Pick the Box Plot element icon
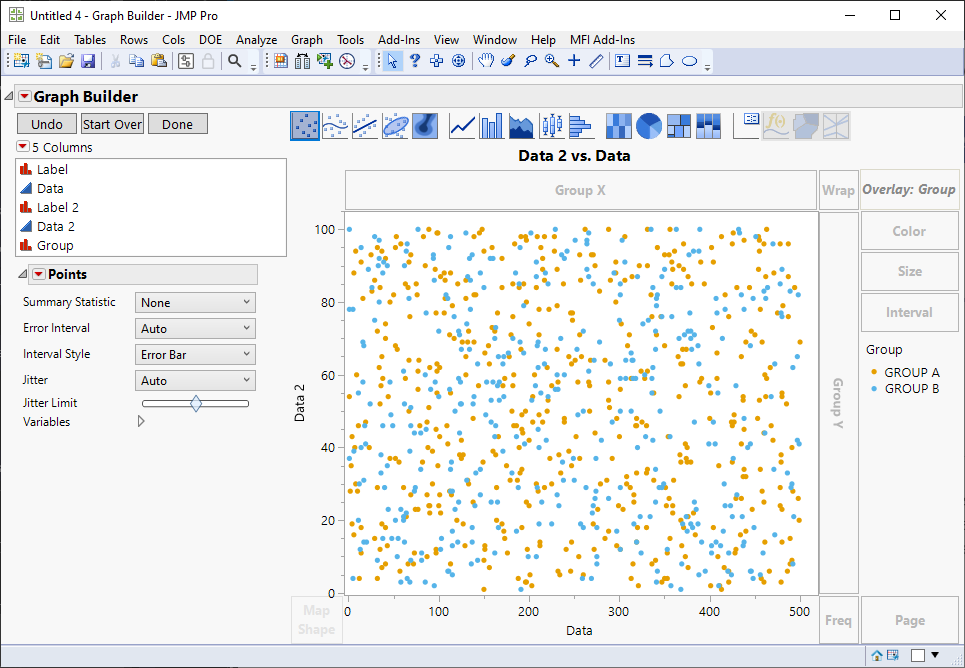The width and height of the screenshot is (965, 668). coord(550,124)
